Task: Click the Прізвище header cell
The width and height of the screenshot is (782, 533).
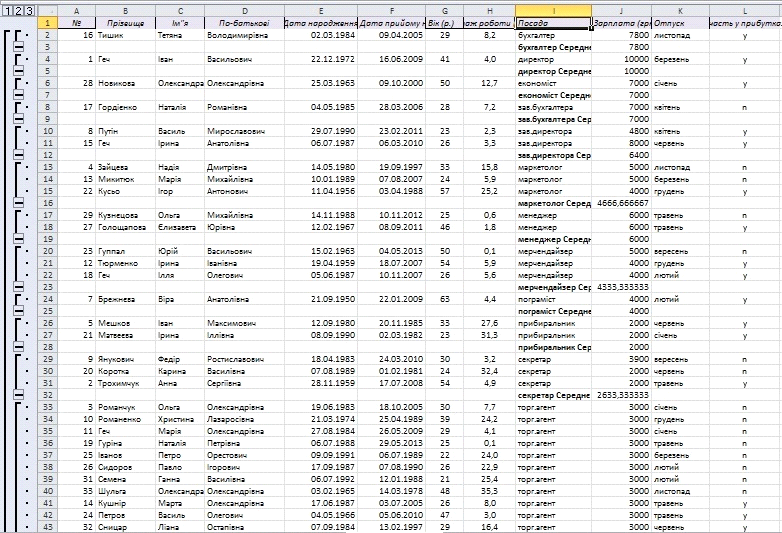Action: click(x=125, y=23)
